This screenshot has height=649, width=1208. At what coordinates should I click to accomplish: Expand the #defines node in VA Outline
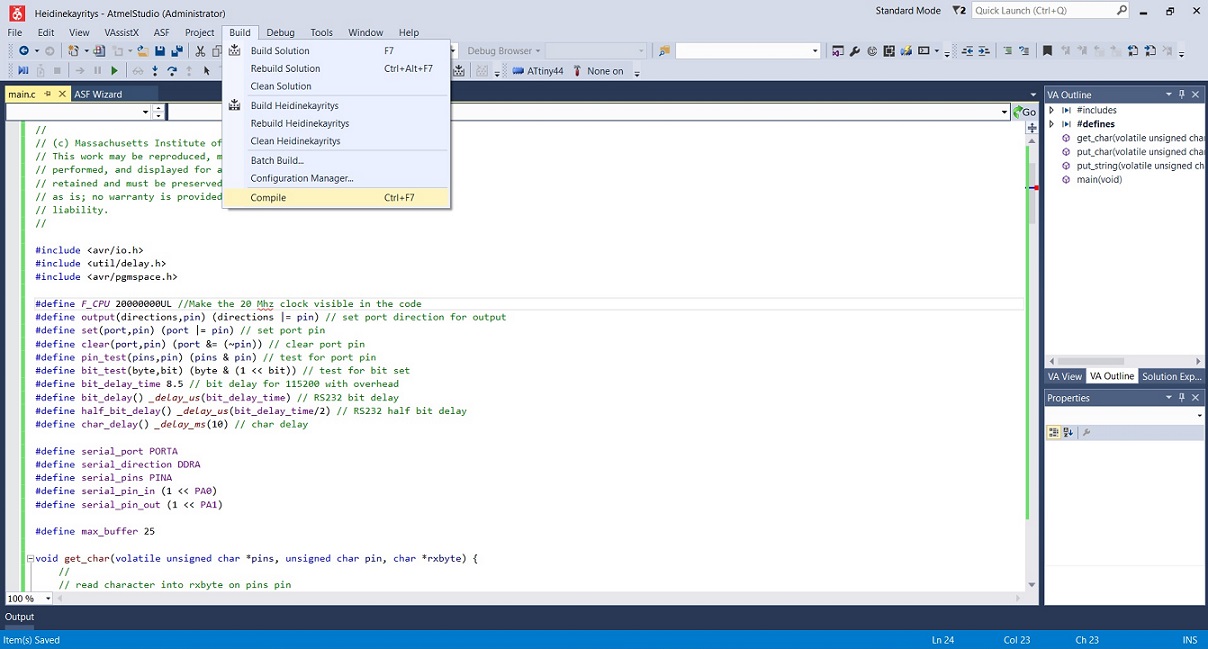tap(1051, 124)
